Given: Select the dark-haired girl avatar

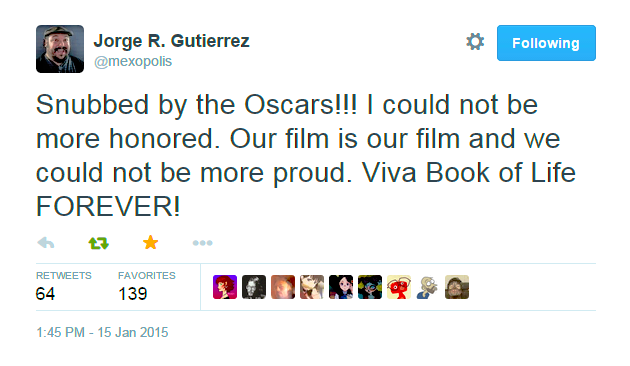Looking at the screenshot, I should coord(341,287).
